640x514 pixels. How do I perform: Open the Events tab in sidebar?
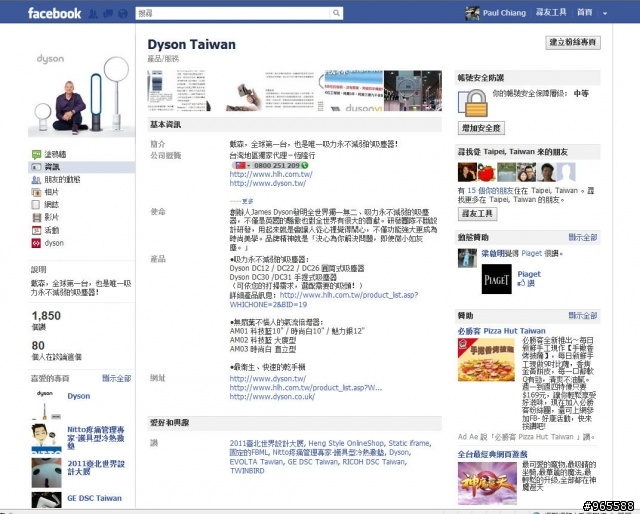tap(82, 230)
